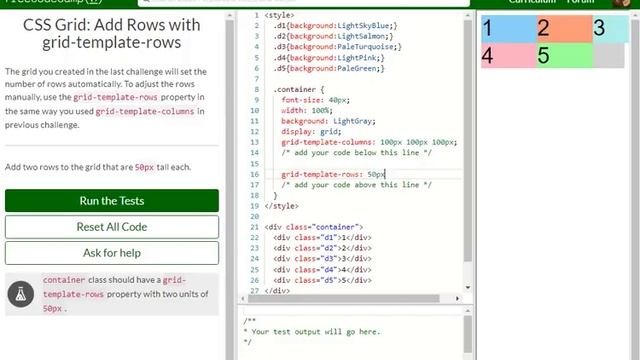Viewport: 640px width, 360px height.
Task: Click the editor vertical scrollbar thumb
Action: point(468,141)
